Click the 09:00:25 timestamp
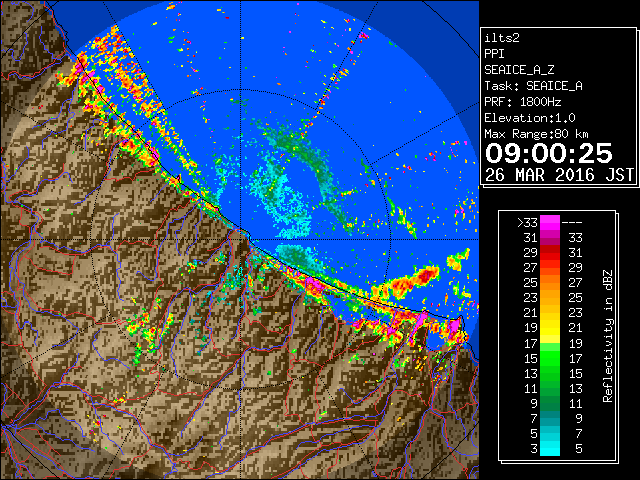The image size is (640, 480). pos(549,153)
